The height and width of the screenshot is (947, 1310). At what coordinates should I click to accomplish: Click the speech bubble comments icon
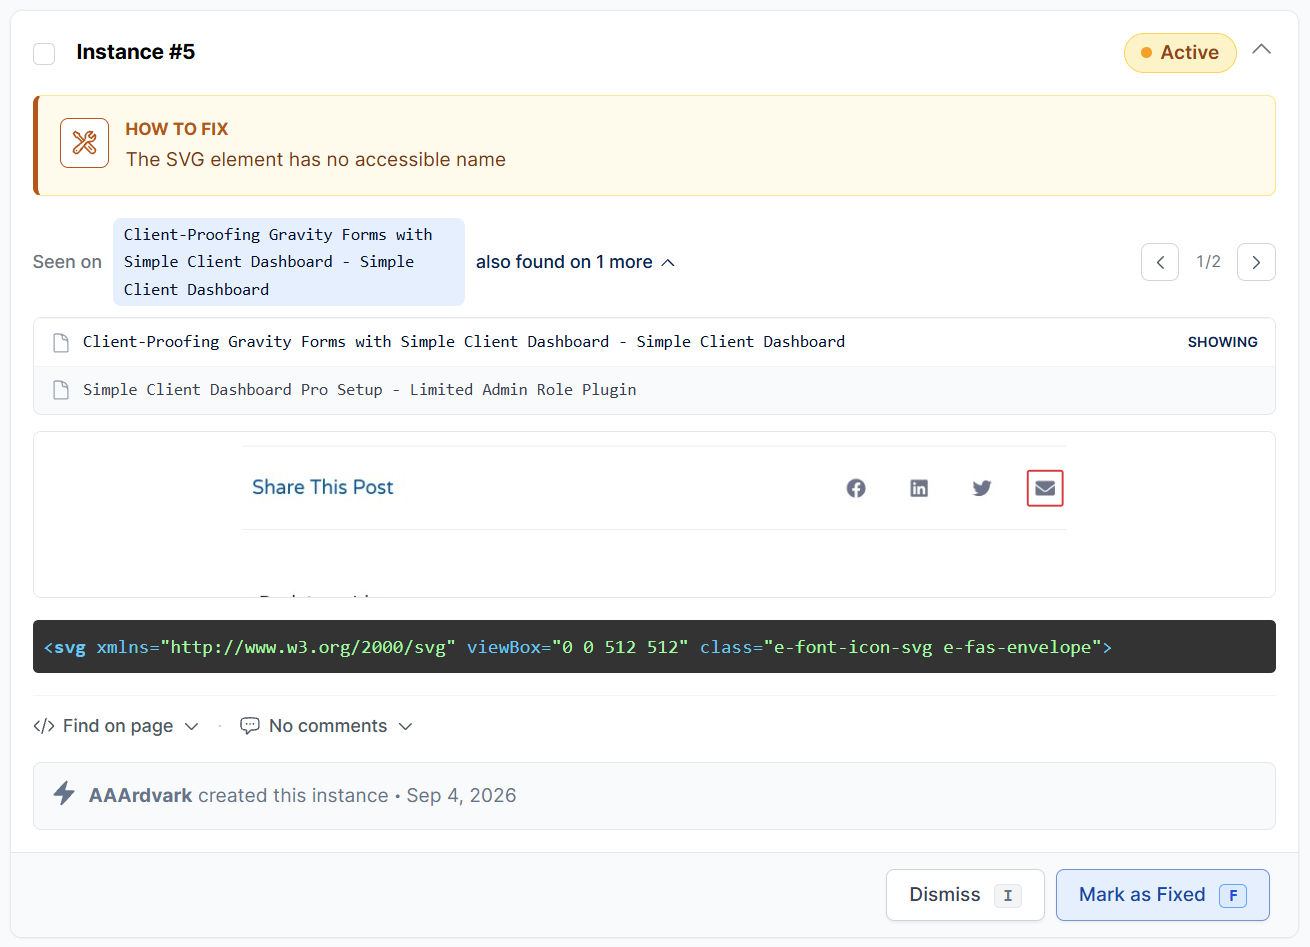(250, 726)
